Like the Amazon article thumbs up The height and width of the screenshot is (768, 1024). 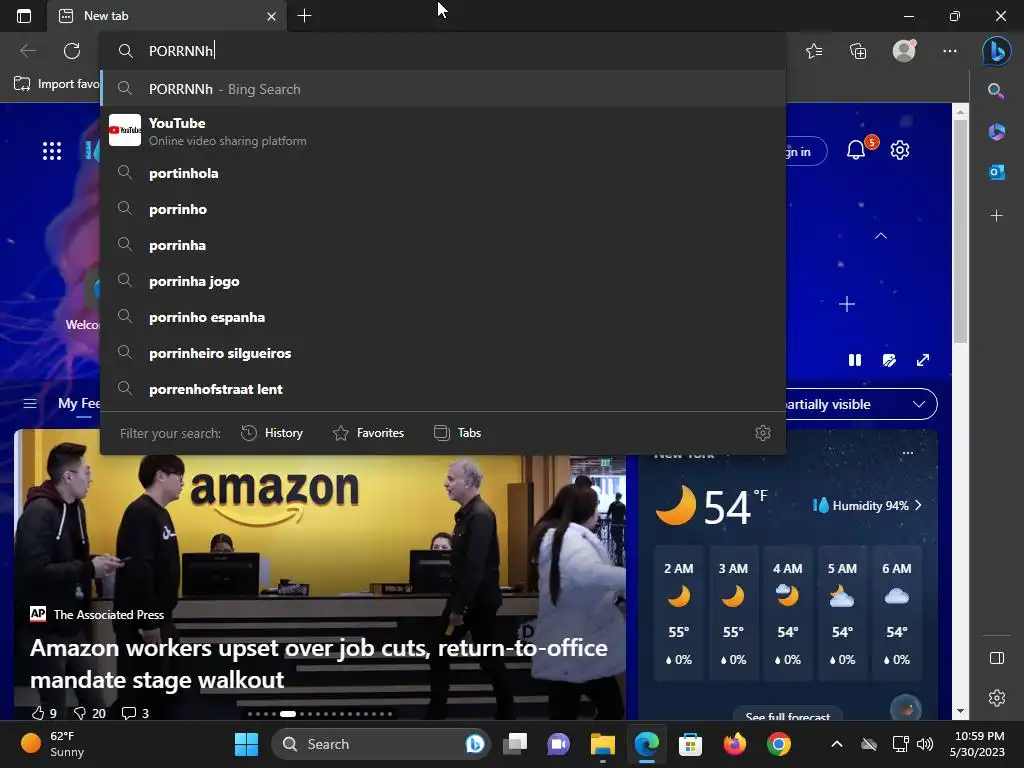click(44, 713)
